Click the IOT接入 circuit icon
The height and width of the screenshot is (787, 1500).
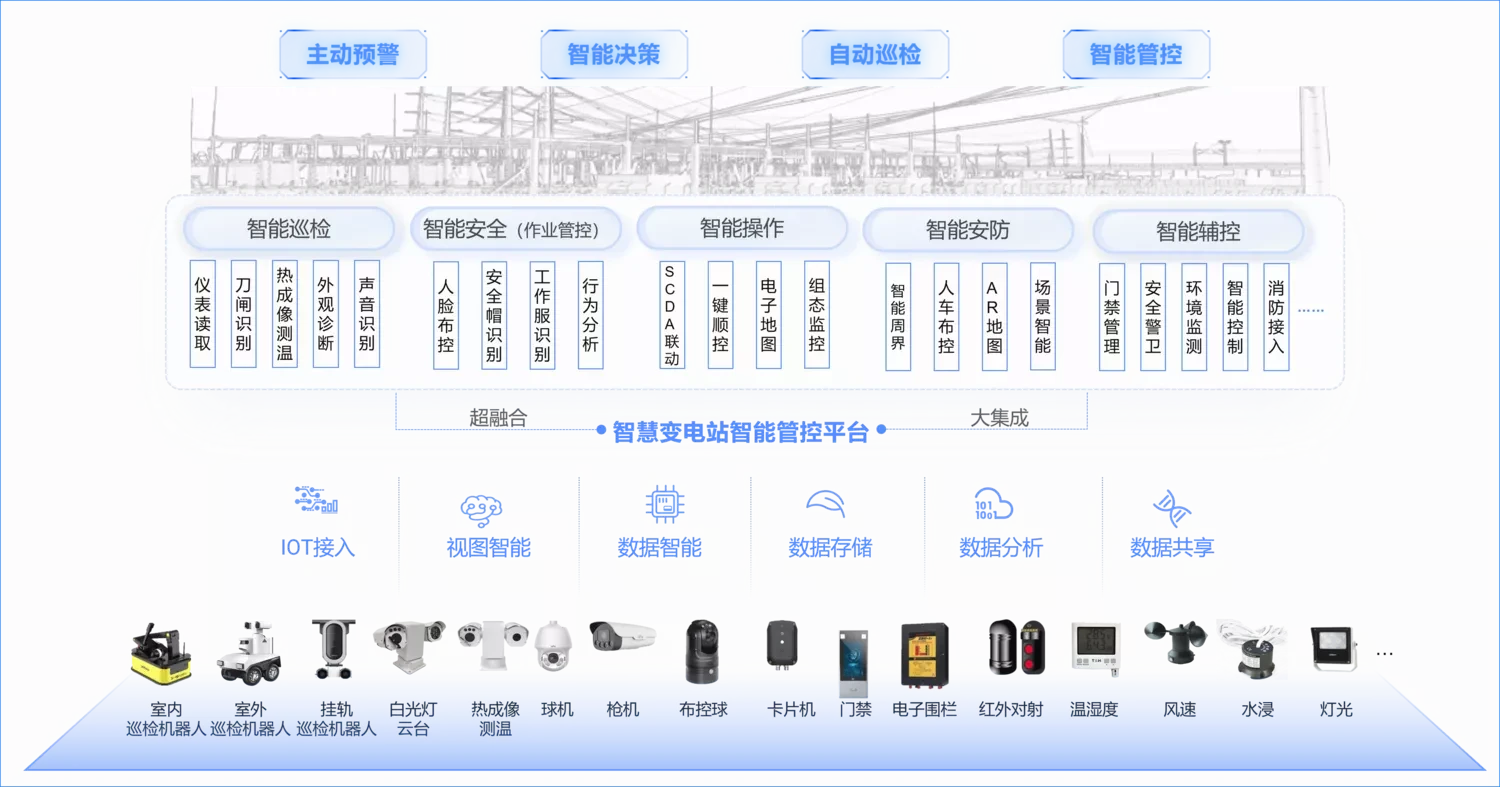tap(317, 501)
